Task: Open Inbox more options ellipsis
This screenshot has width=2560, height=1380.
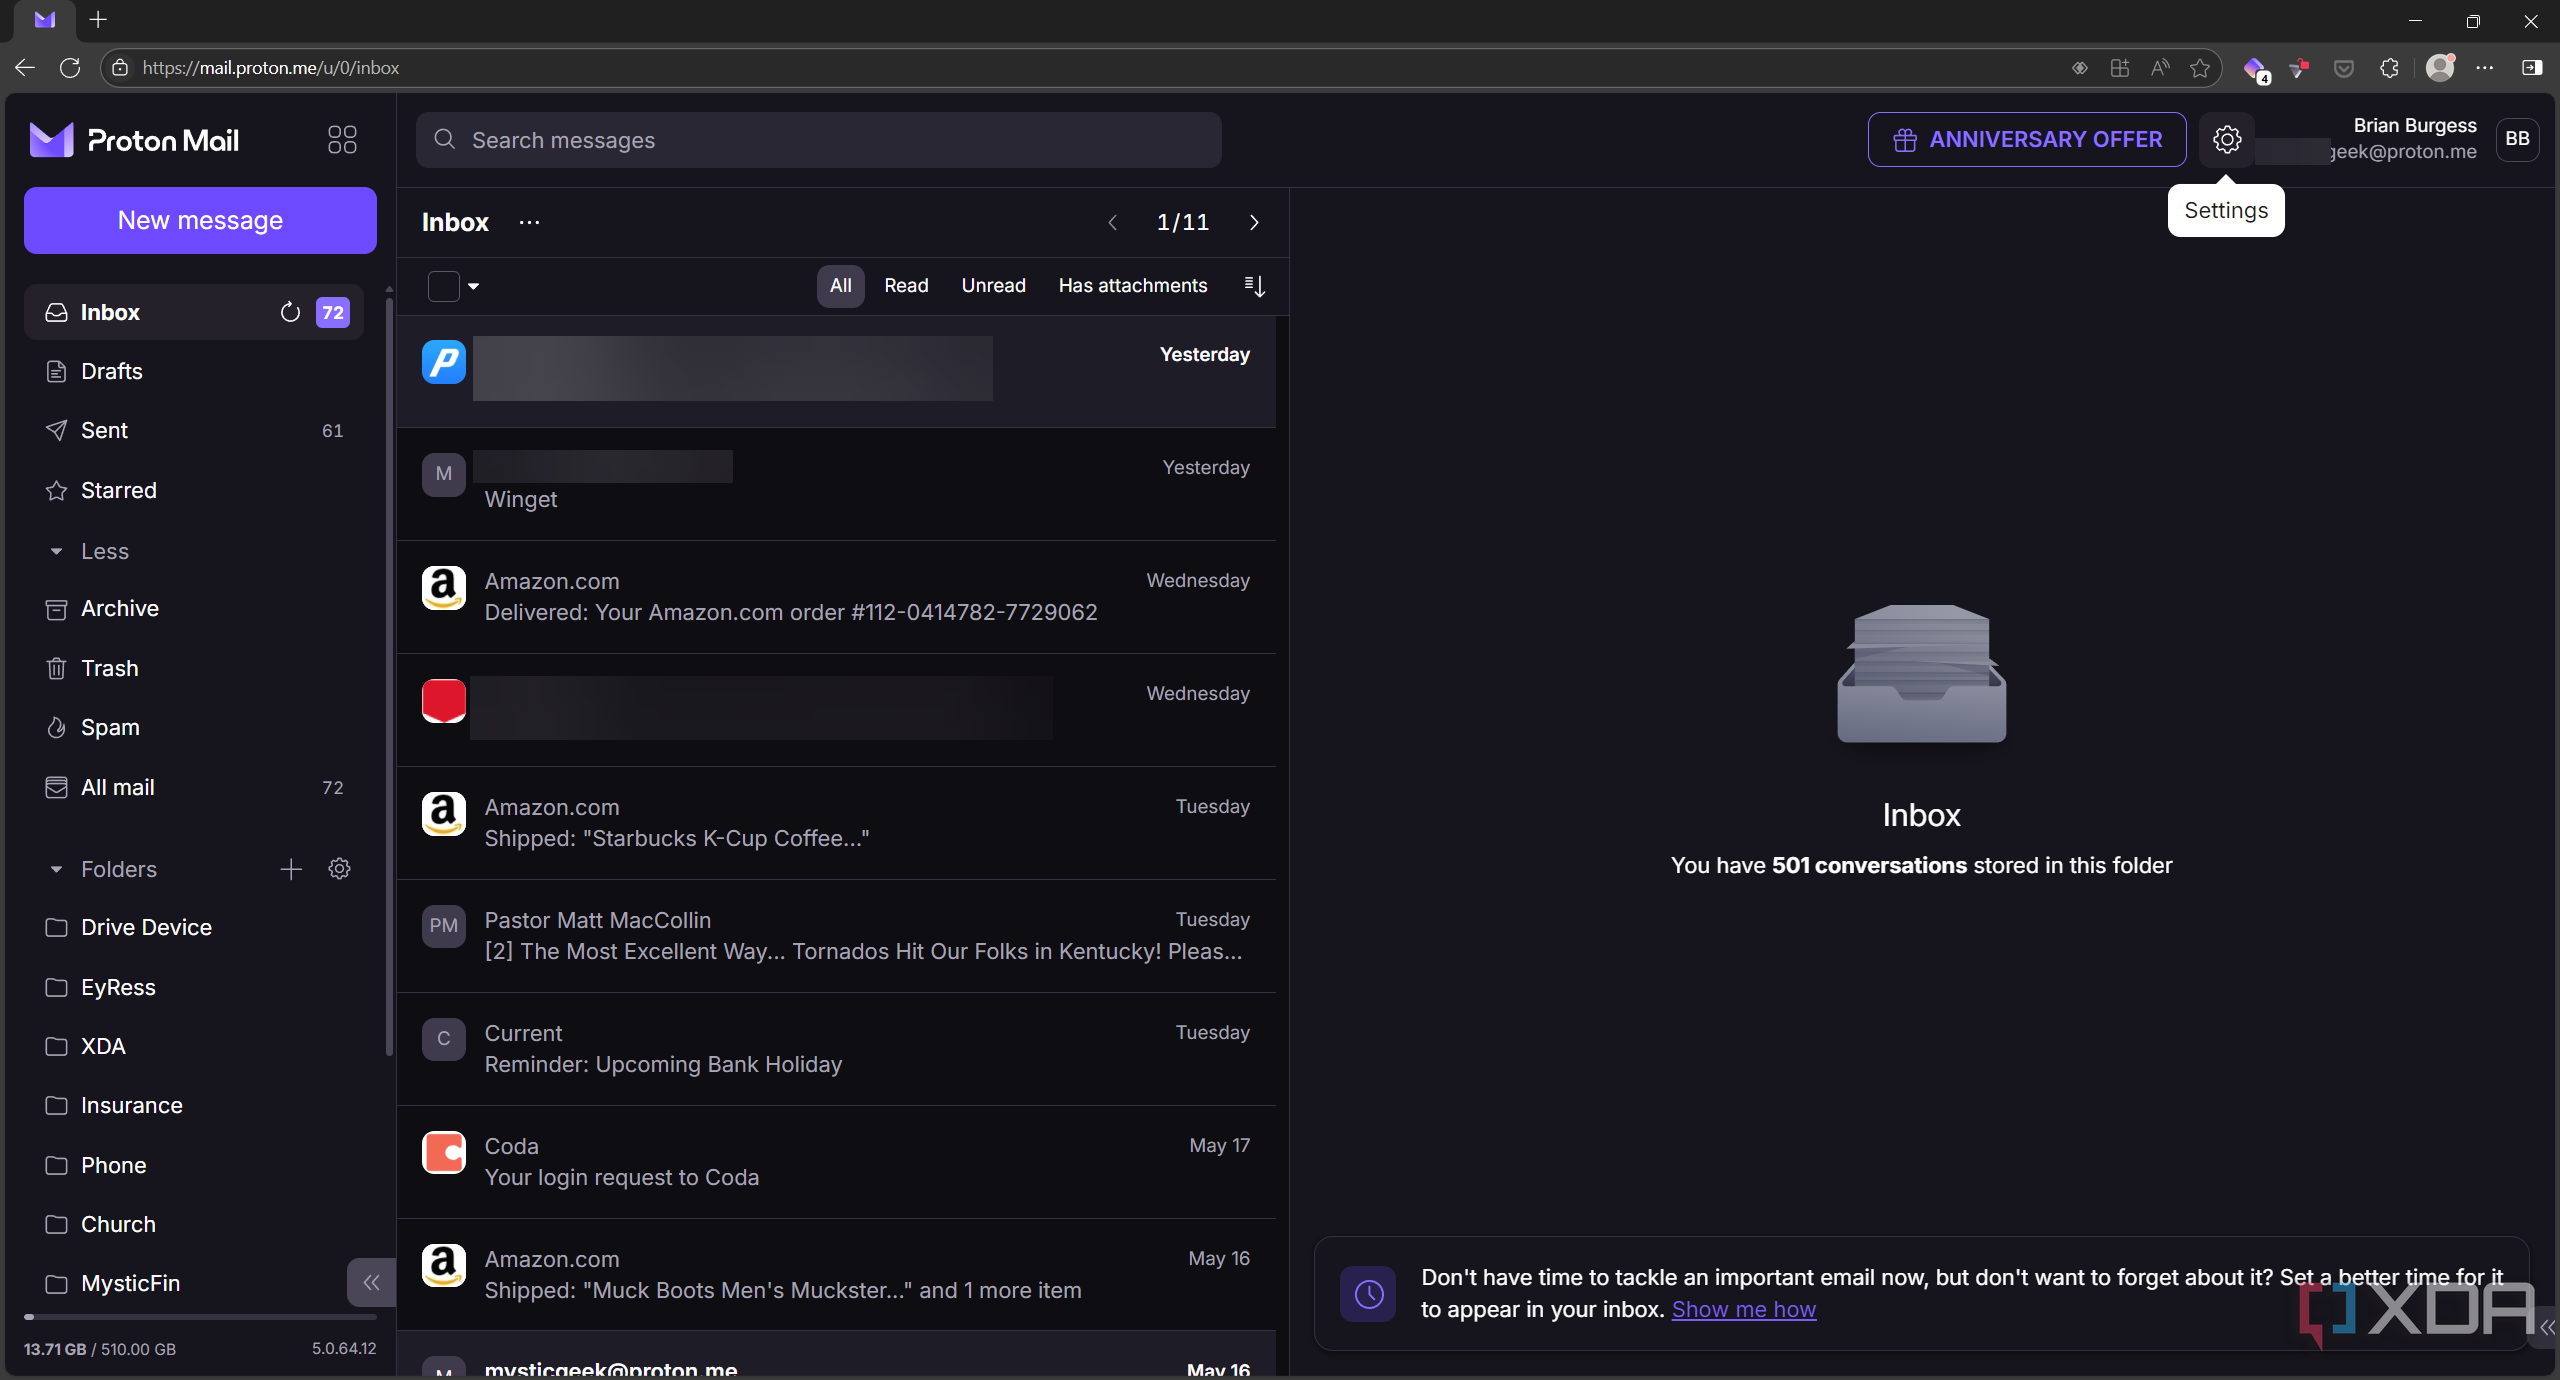Action: [x=529, y=222]
